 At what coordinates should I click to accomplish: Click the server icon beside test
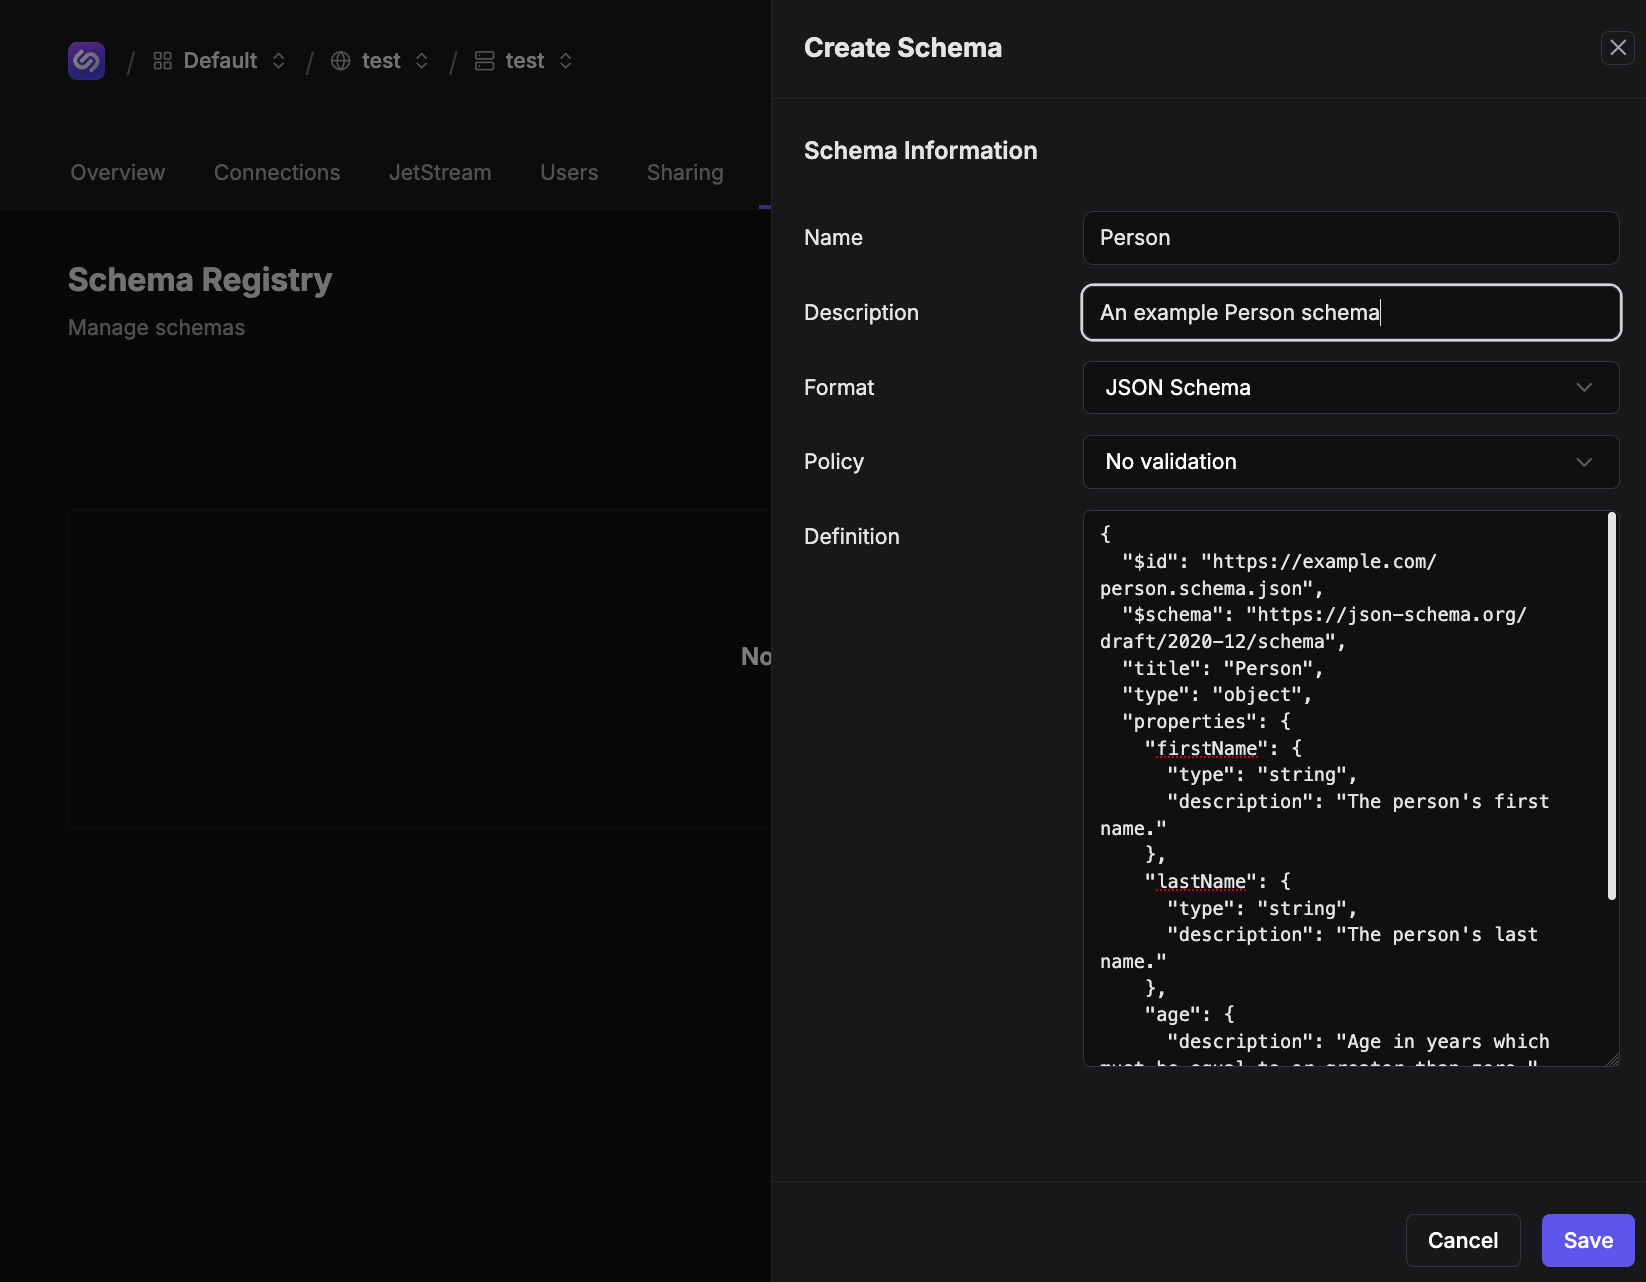(484, 61)
